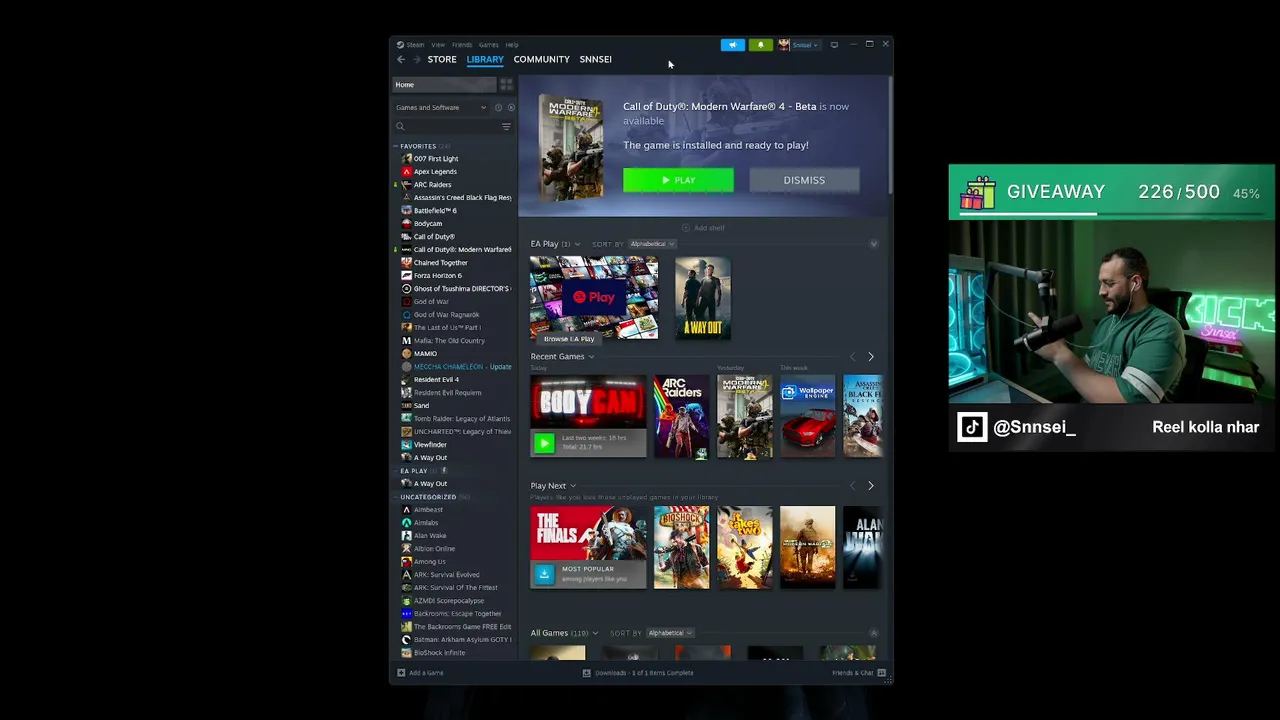The width and height of the screenshot is (1280, 720).
Task: Open the Friends menu
Action: coord(462,45)
